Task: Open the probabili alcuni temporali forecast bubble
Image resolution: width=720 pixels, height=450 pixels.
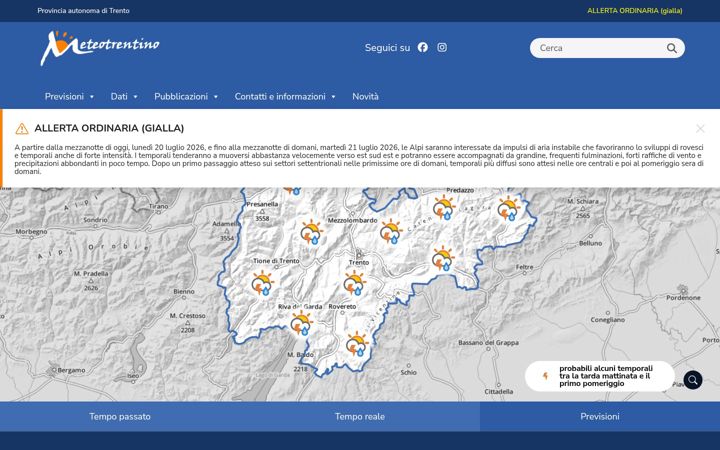Action: pos(600,376)
